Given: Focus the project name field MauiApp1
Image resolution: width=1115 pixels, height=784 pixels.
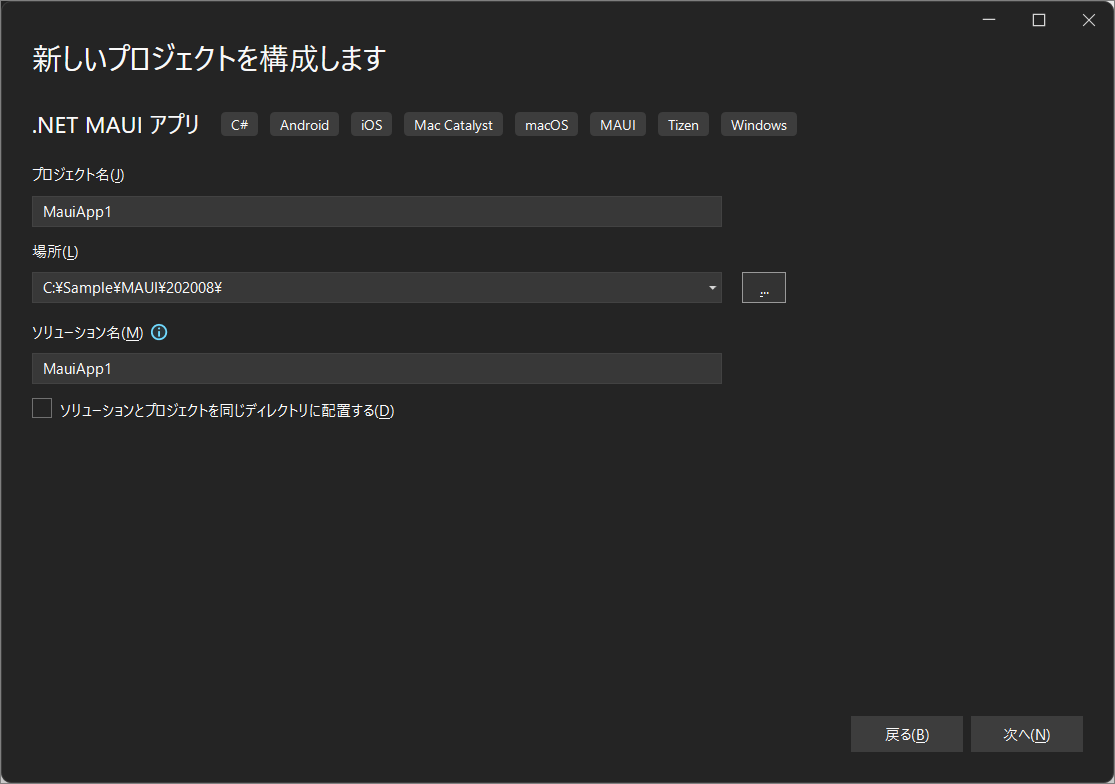Looking at the screenshot, I should [377, 212].
